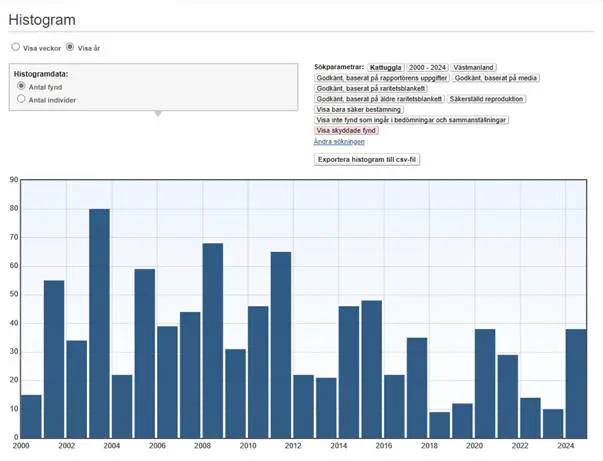Image resolution: width=603 pixels, height=461 pixels.
Task: Click 'Visa bara säker bestämning' tag
Action: 359,109
